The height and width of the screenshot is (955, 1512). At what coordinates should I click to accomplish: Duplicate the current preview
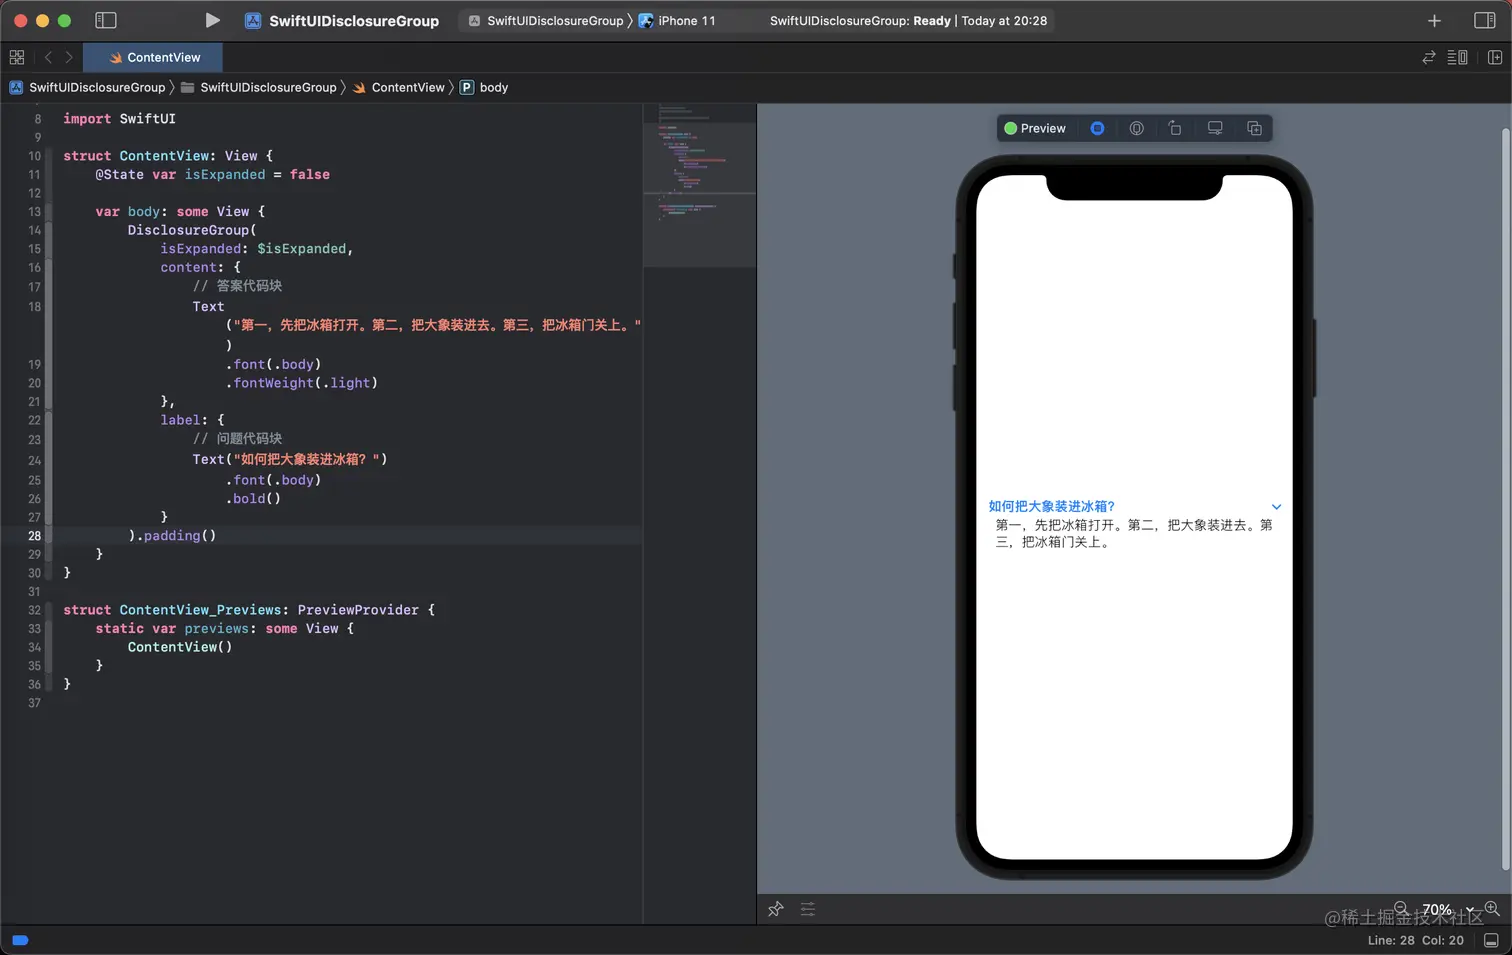pos(1254,128)
